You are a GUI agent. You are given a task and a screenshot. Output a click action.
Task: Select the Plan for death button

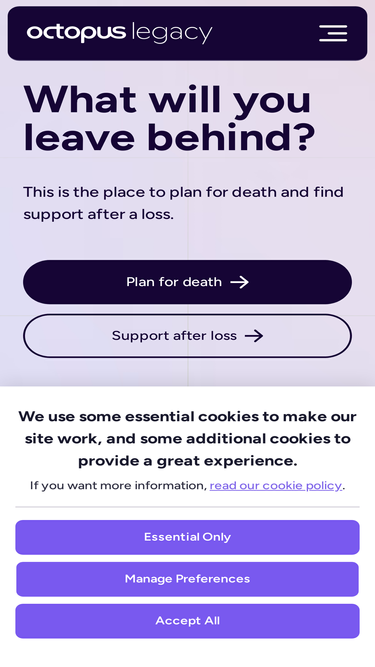point(188,282)
